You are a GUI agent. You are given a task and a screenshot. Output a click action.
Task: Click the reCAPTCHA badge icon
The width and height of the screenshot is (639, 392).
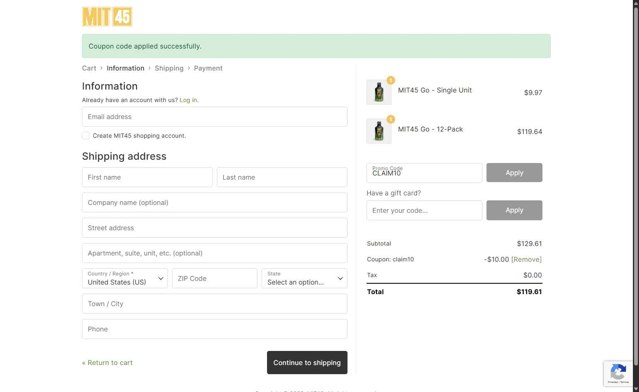(x=618, y=373)
